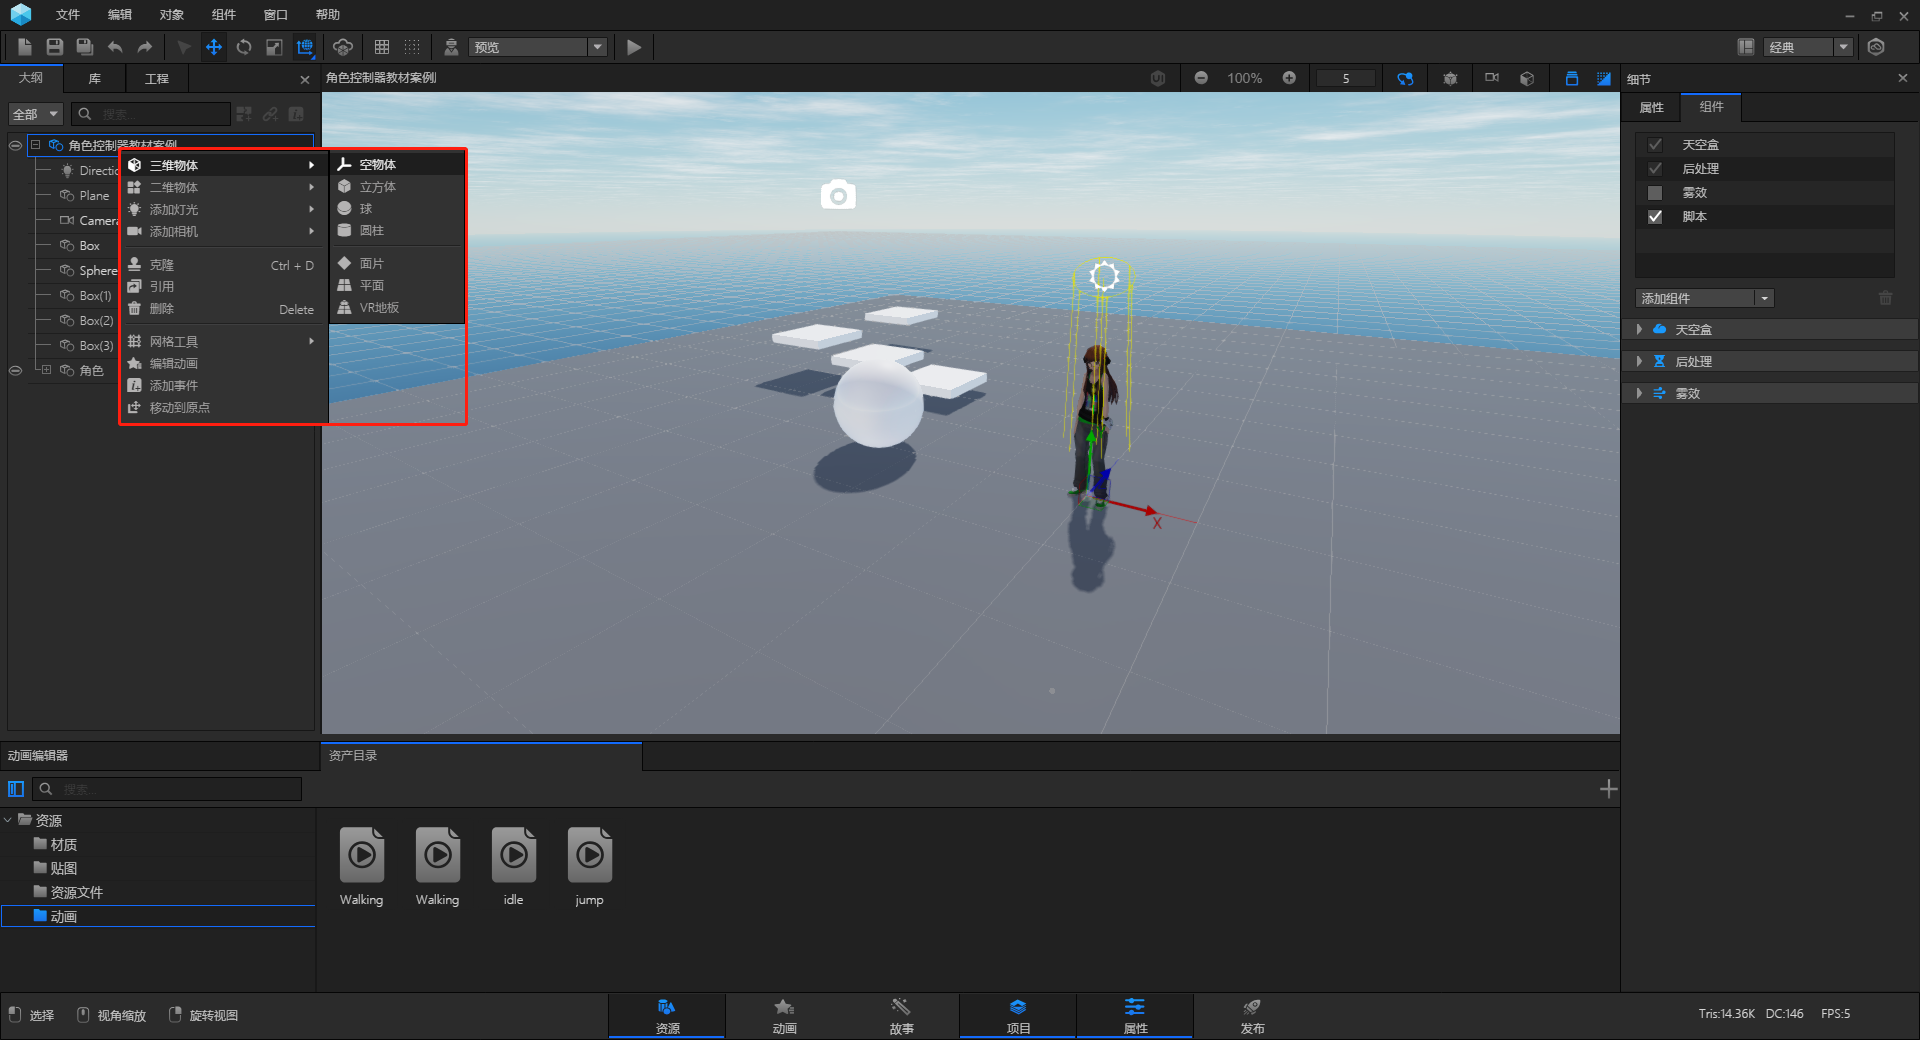
Task: Click the delete component trash icon
Action: tap(1886, 298)
